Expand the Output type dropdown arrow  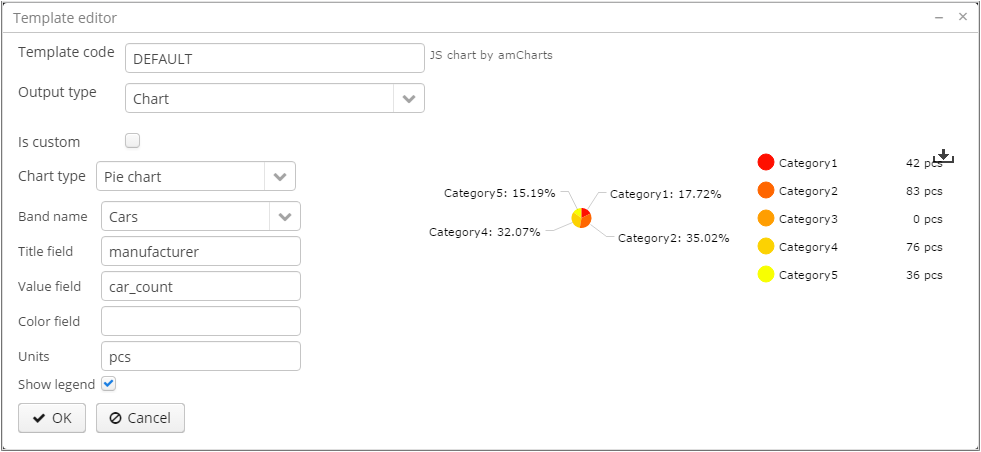pyautogui.click(x=408, y=98)
